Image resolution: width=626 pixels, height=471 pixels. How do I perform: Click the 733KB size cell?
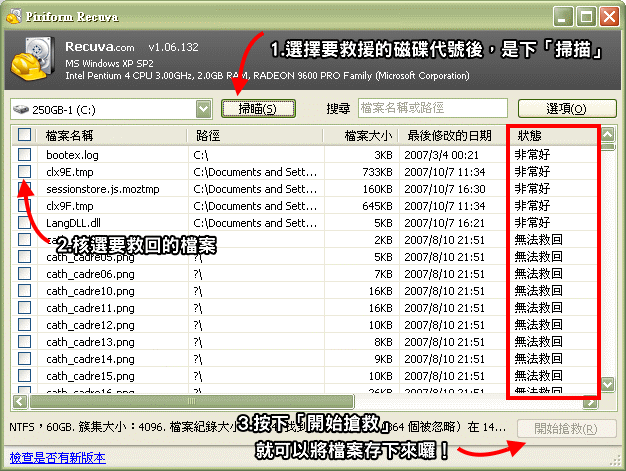(x=377, y=172)
